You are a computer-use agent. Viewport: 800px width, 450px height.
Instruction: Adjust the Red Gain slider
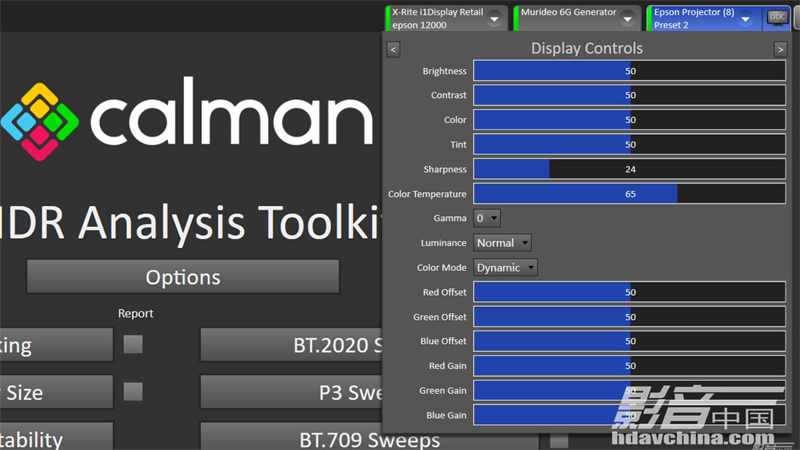[629, 366]
